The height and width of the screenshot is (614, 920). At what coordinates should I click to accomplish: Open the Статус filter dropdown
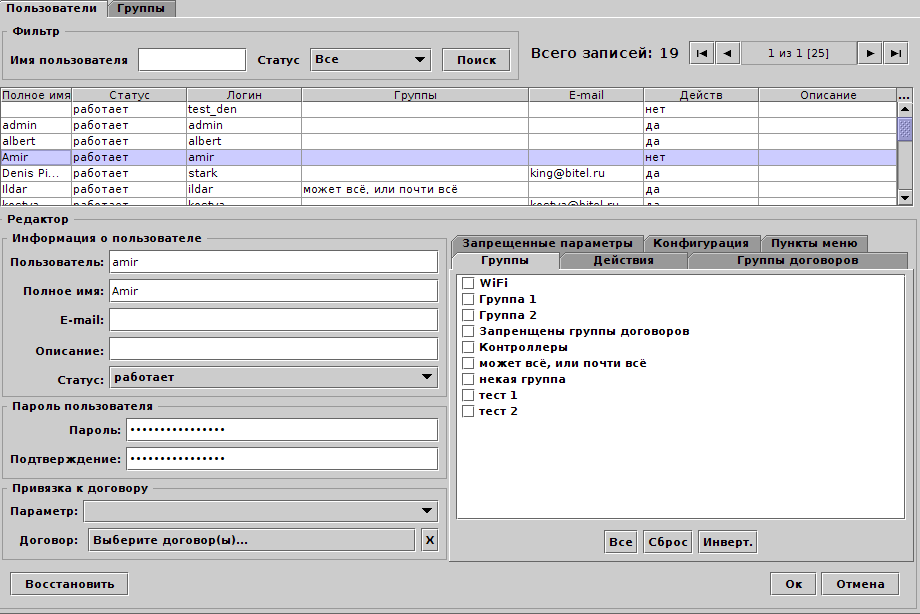370,60
